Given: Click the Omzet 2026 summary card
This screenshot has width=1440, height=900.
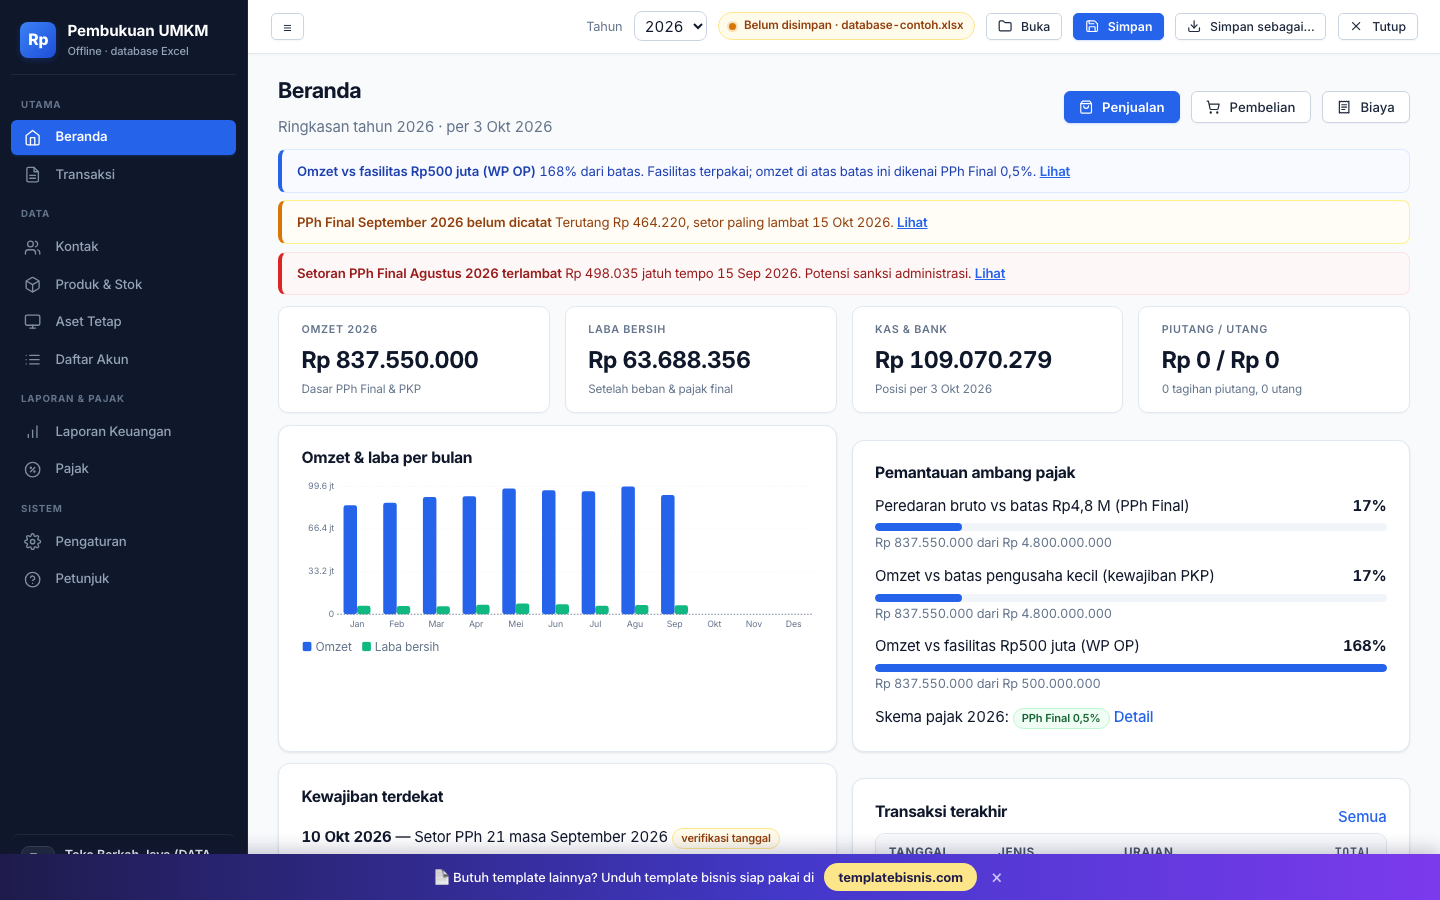Looking at the screenshot, I should 414,360.
